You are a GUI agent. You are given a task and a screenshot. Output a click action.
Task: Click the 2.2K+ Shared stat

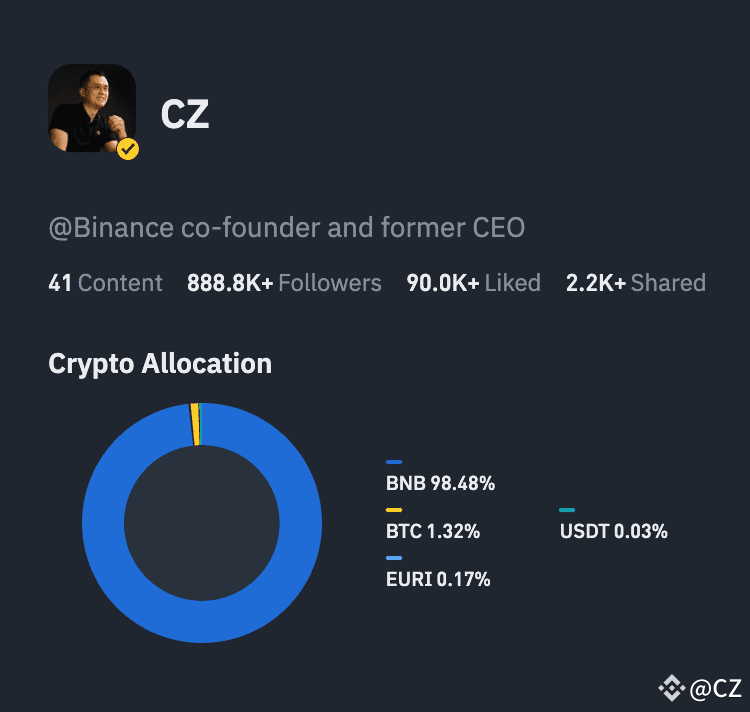[636, 283]
